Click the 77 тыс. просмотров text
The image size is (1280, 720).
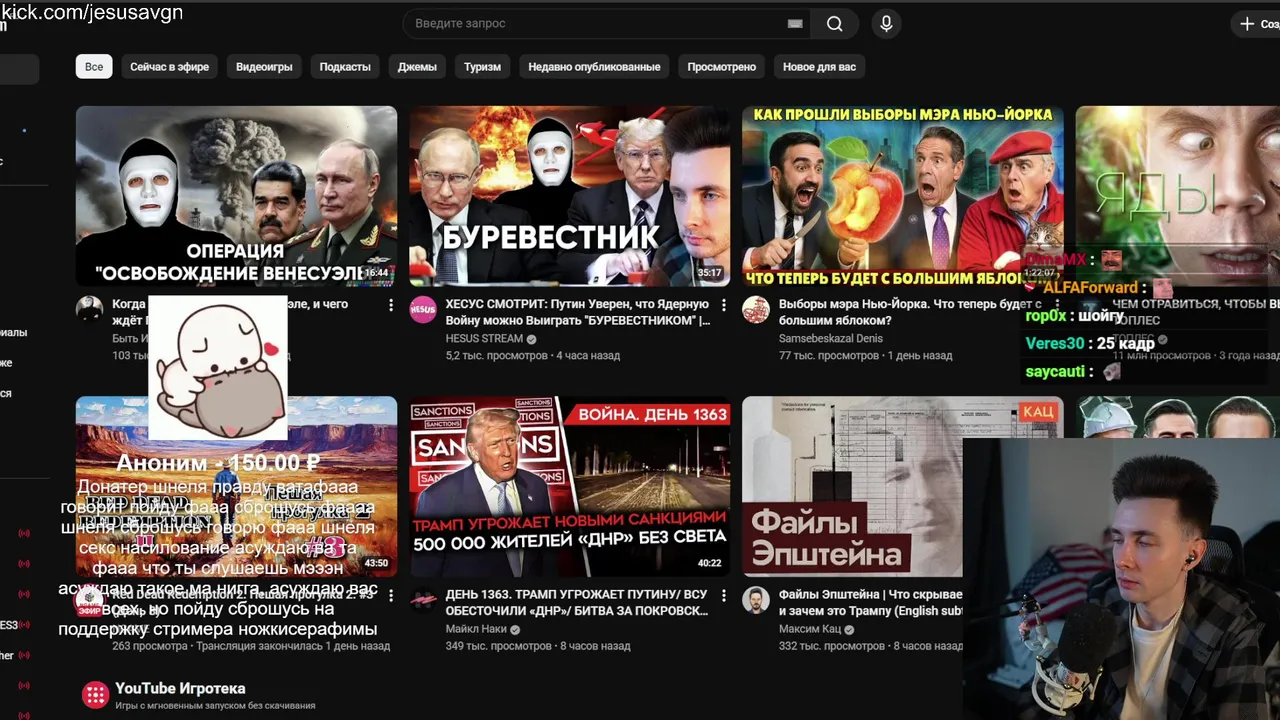pyautogui.click(x=829, y=356)
